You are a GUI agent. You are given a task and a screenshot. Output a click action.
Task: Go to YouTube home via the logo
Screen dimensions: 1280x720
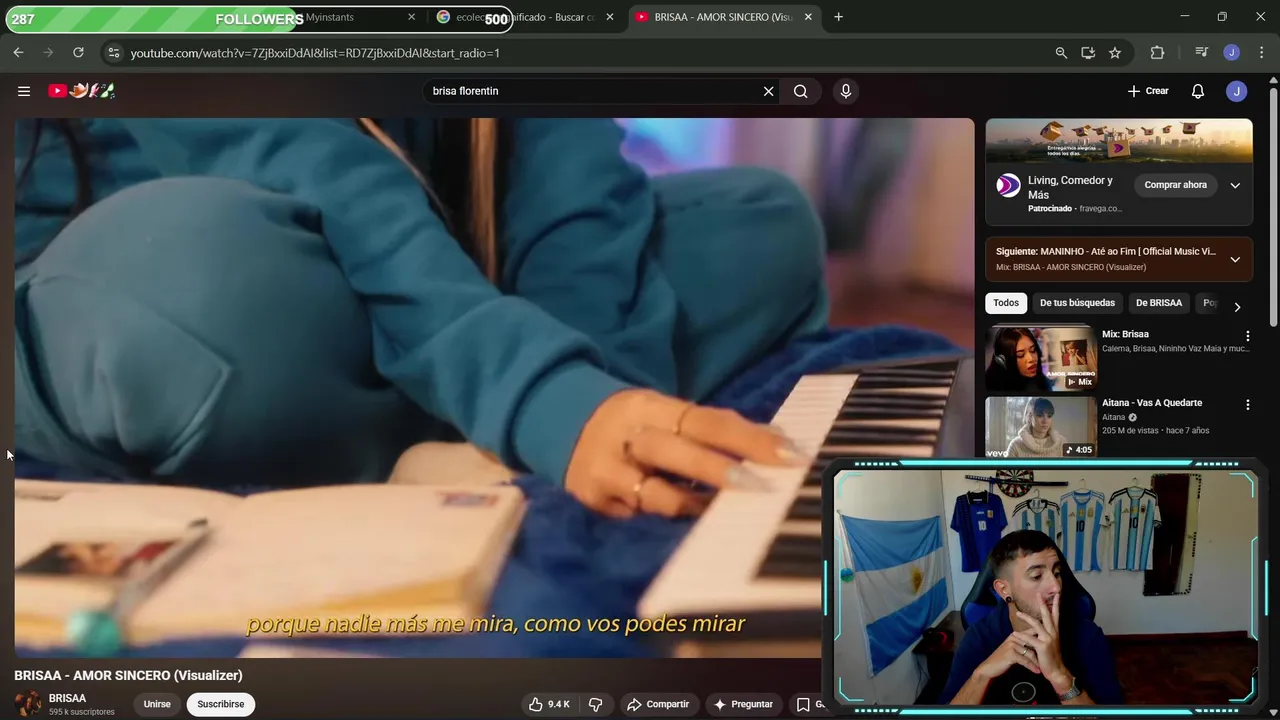point(82,91)
